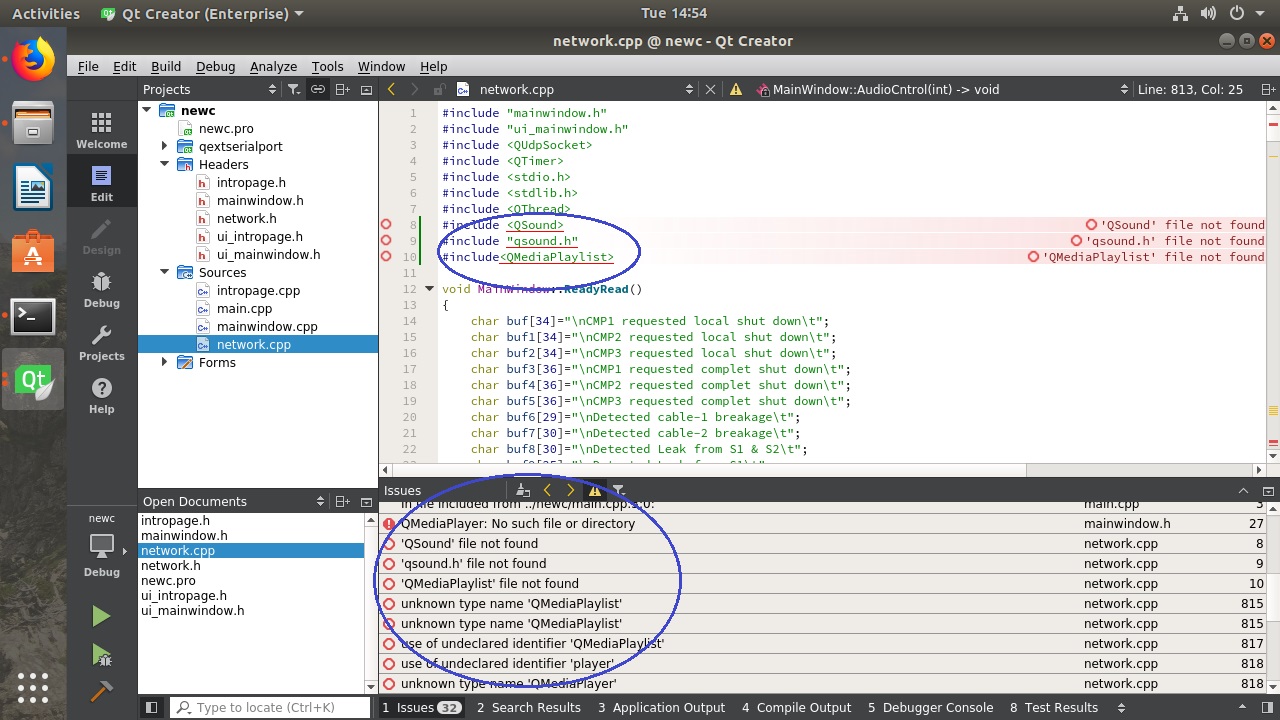This screenshot has height=720, width=1280.
Task: Go back in editor navigation history
Action: [392, 89]
